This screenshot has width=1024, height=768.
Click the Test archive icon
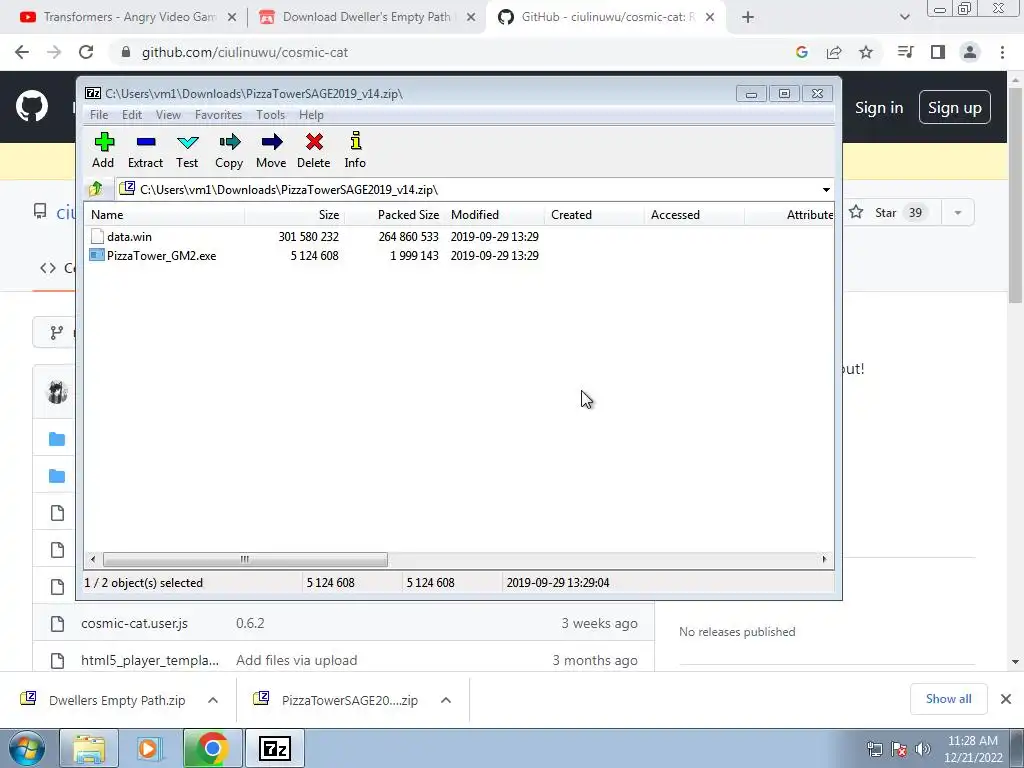tap(187, 150)
